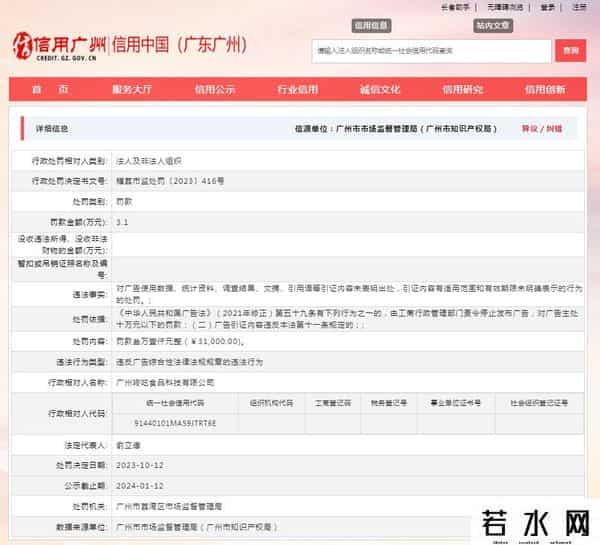Open the 长者助手 link at top
Image resolution: width=600 pixels, height=545 pixels.
point(455,7)
